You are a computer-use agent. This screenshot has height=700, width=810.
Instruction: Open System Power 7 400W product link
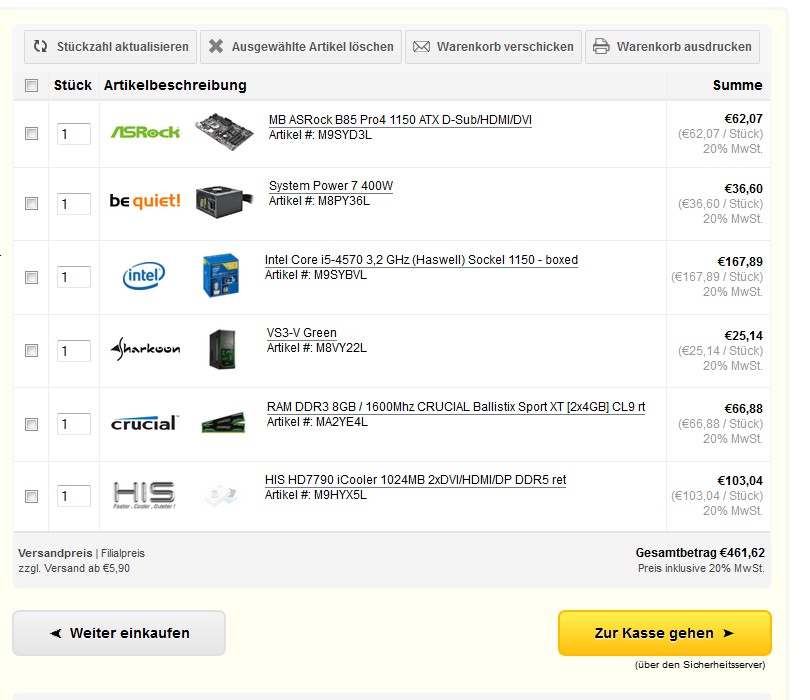point(331,186)
